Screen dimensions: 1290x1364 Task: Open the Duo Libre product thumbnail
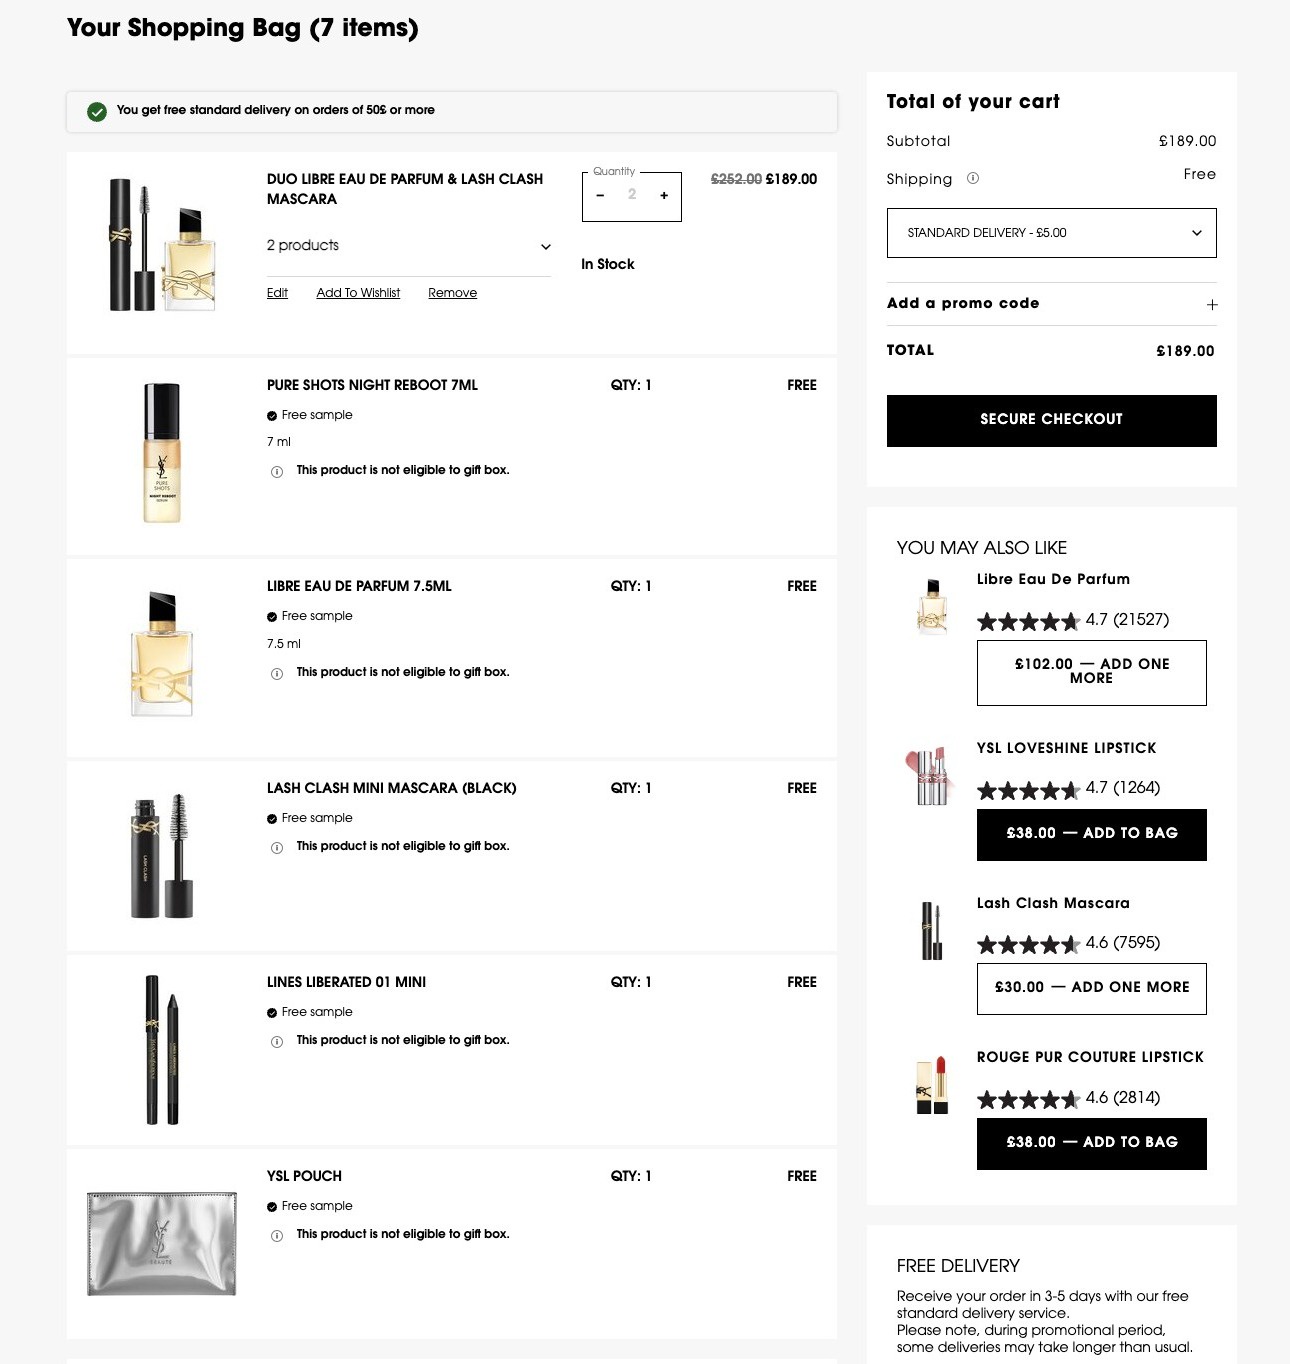162,245
